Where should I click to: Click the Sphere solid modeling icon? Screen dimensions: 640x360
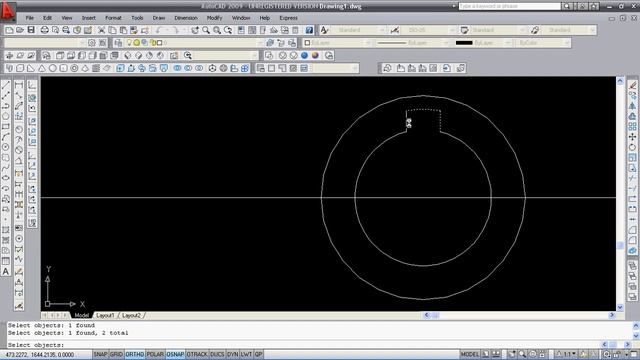[53, 68]
